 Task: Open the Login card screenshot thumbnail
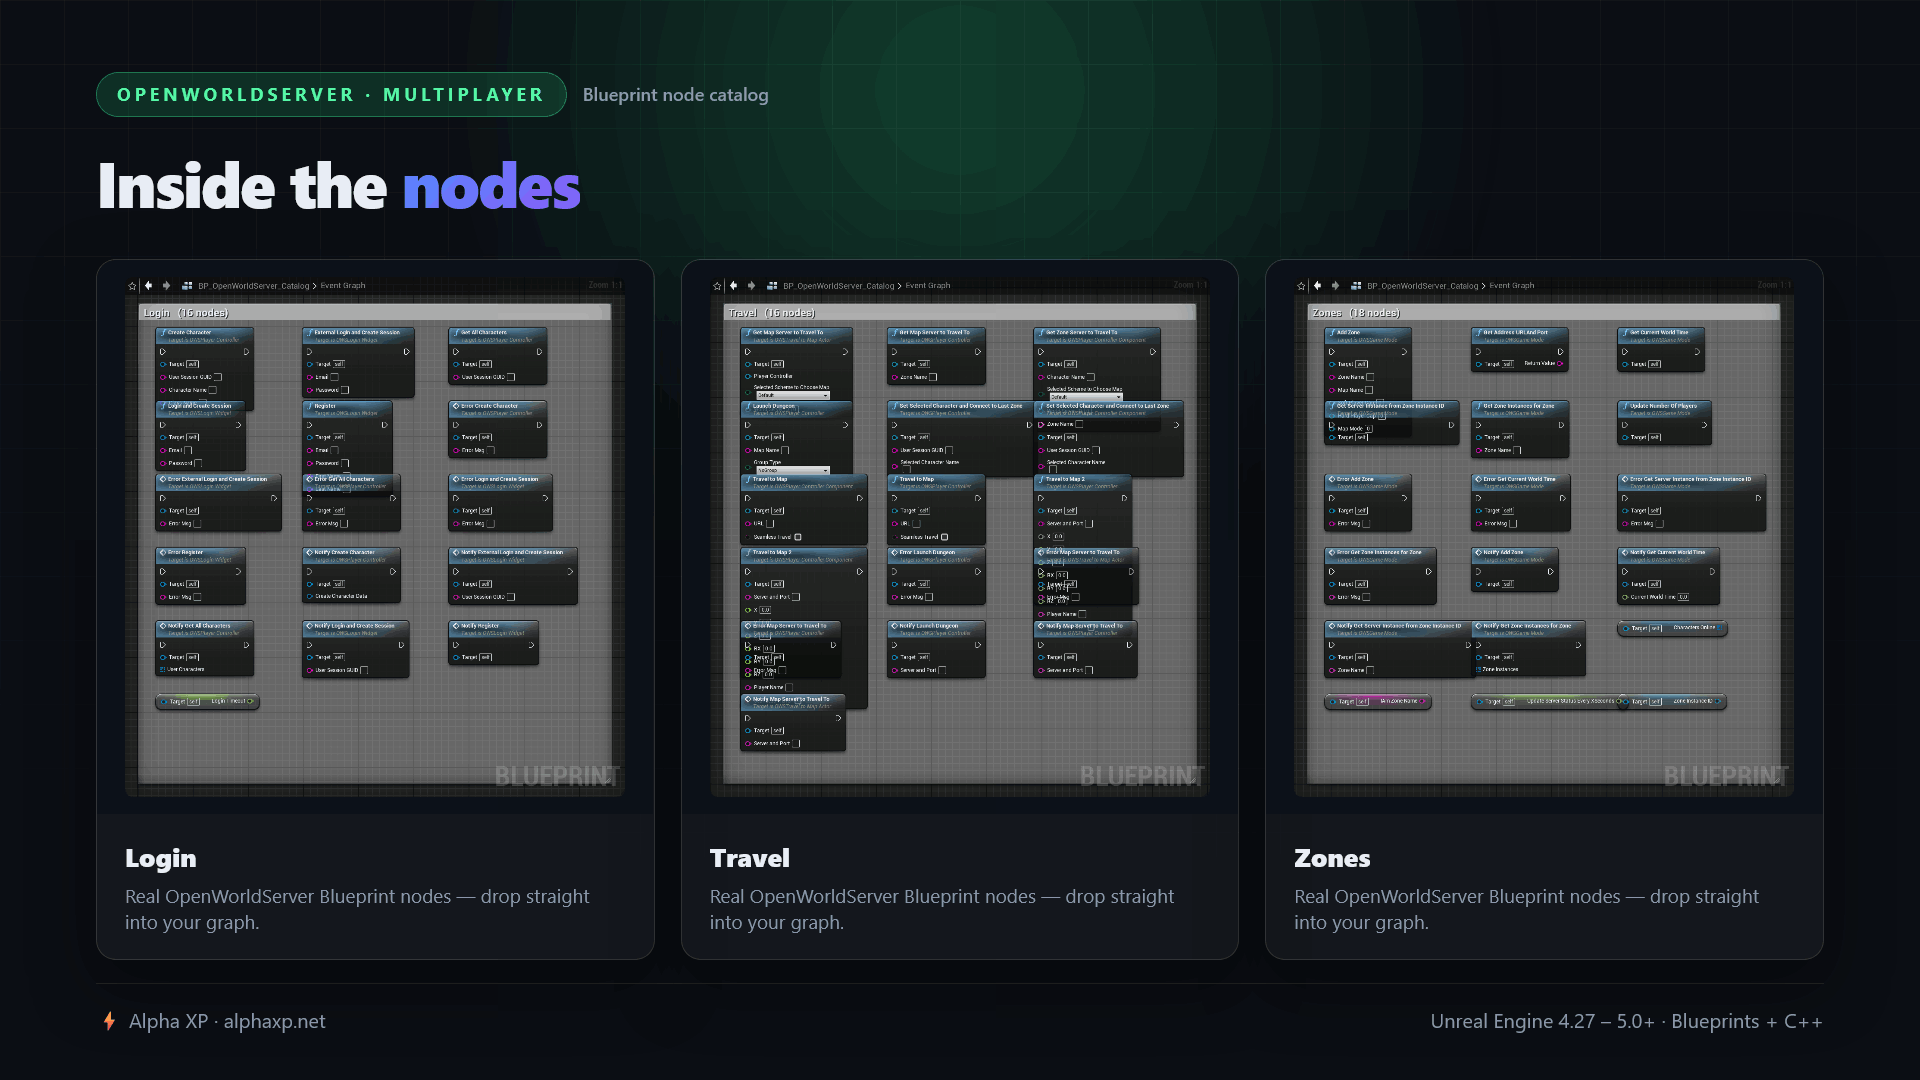(x=375, y=537)
